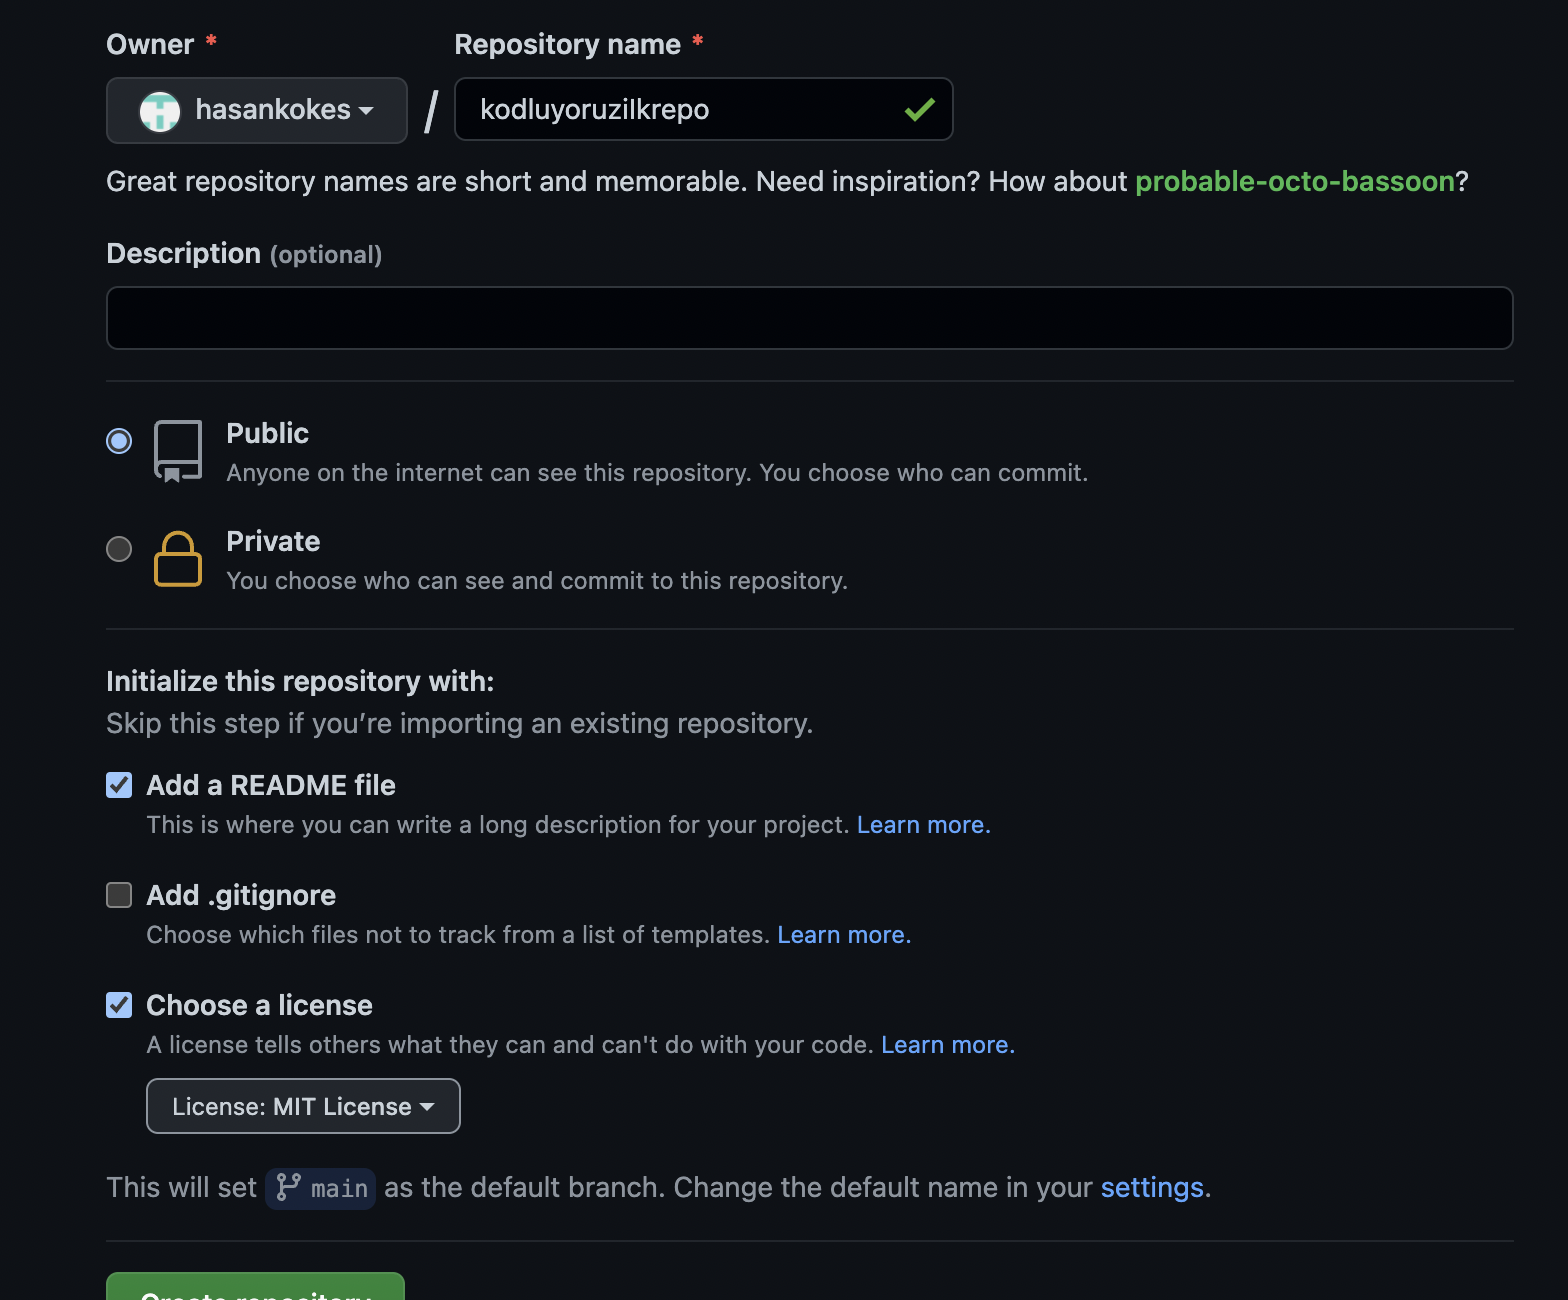The height and width of the screenshot is (1300, 1568).
Task: Click the 'Owner' field label
Action: coord(150,44)
